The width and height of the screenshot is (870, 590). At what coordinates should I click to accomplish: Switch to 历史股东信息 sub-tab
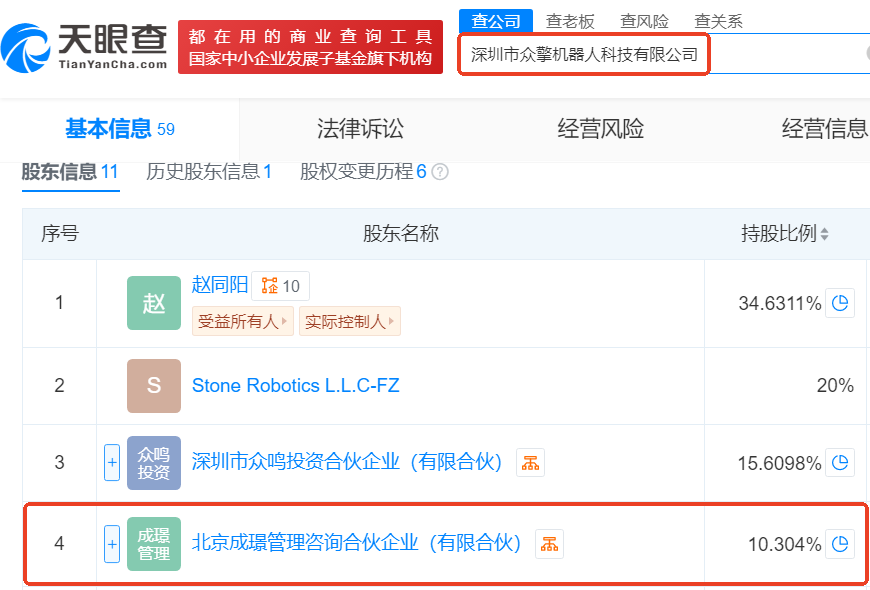(209, 172)
